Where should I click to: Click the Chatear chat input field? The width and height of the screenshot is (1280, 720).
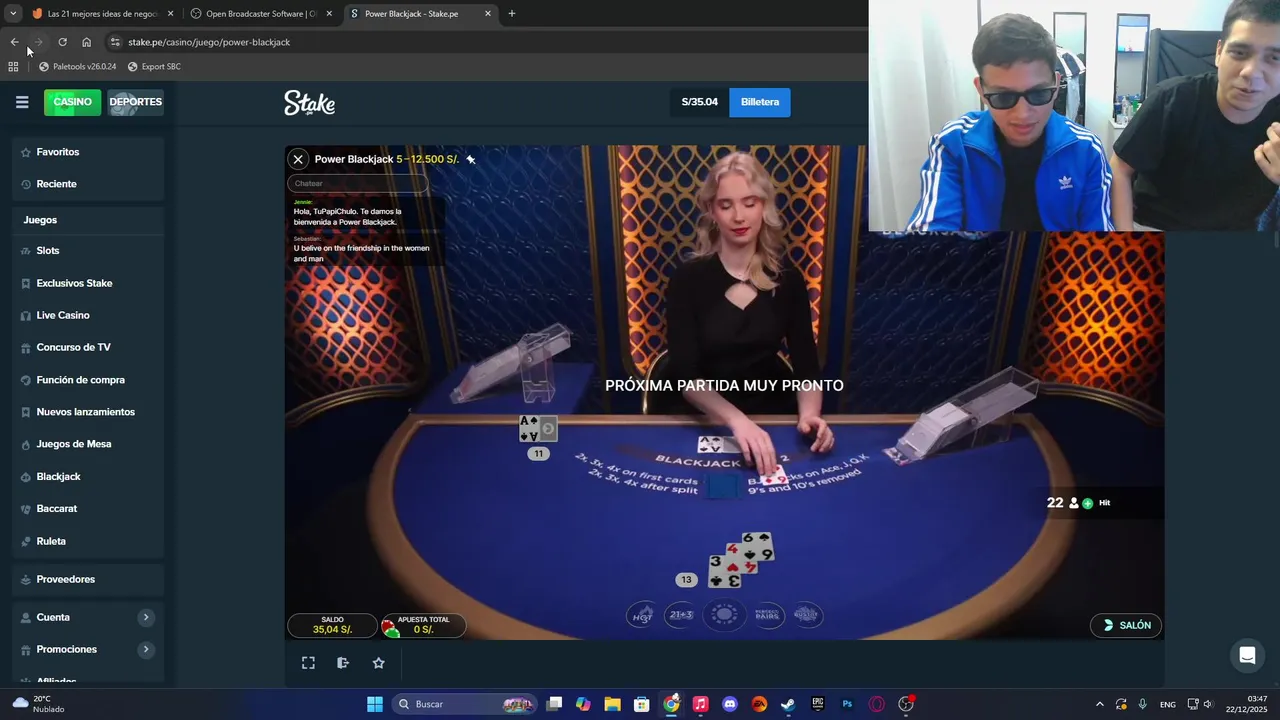[x=358, y=183]
